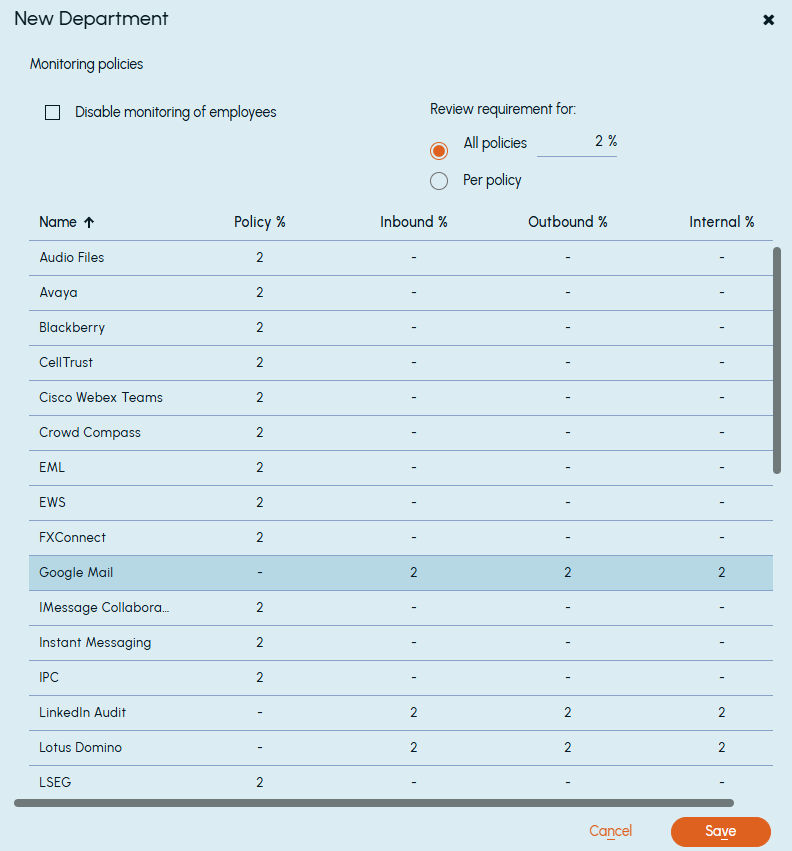Select the LinkedIn Audit row
The height and width of the screenshot is (851, 792).
[401, 713]
